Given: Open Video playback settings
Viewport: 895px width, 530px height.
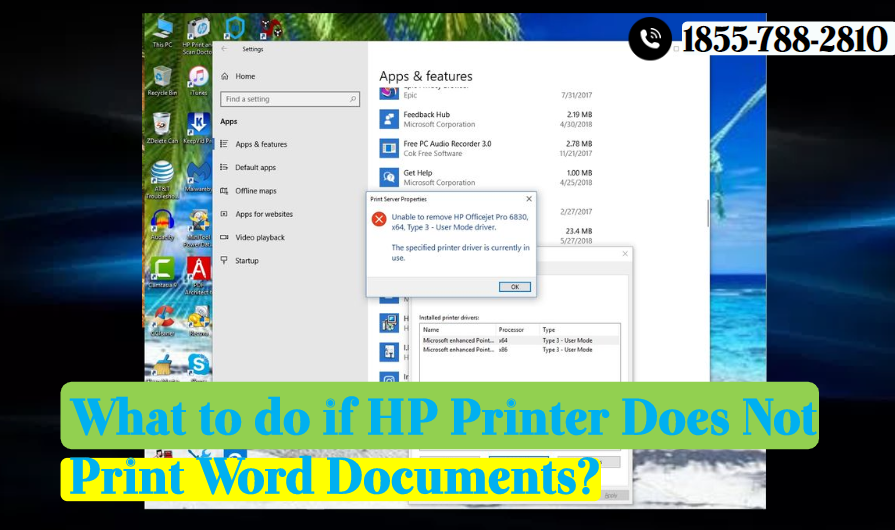Looking at the screenshot, I should pyautogui.click(x=260, y=238).
